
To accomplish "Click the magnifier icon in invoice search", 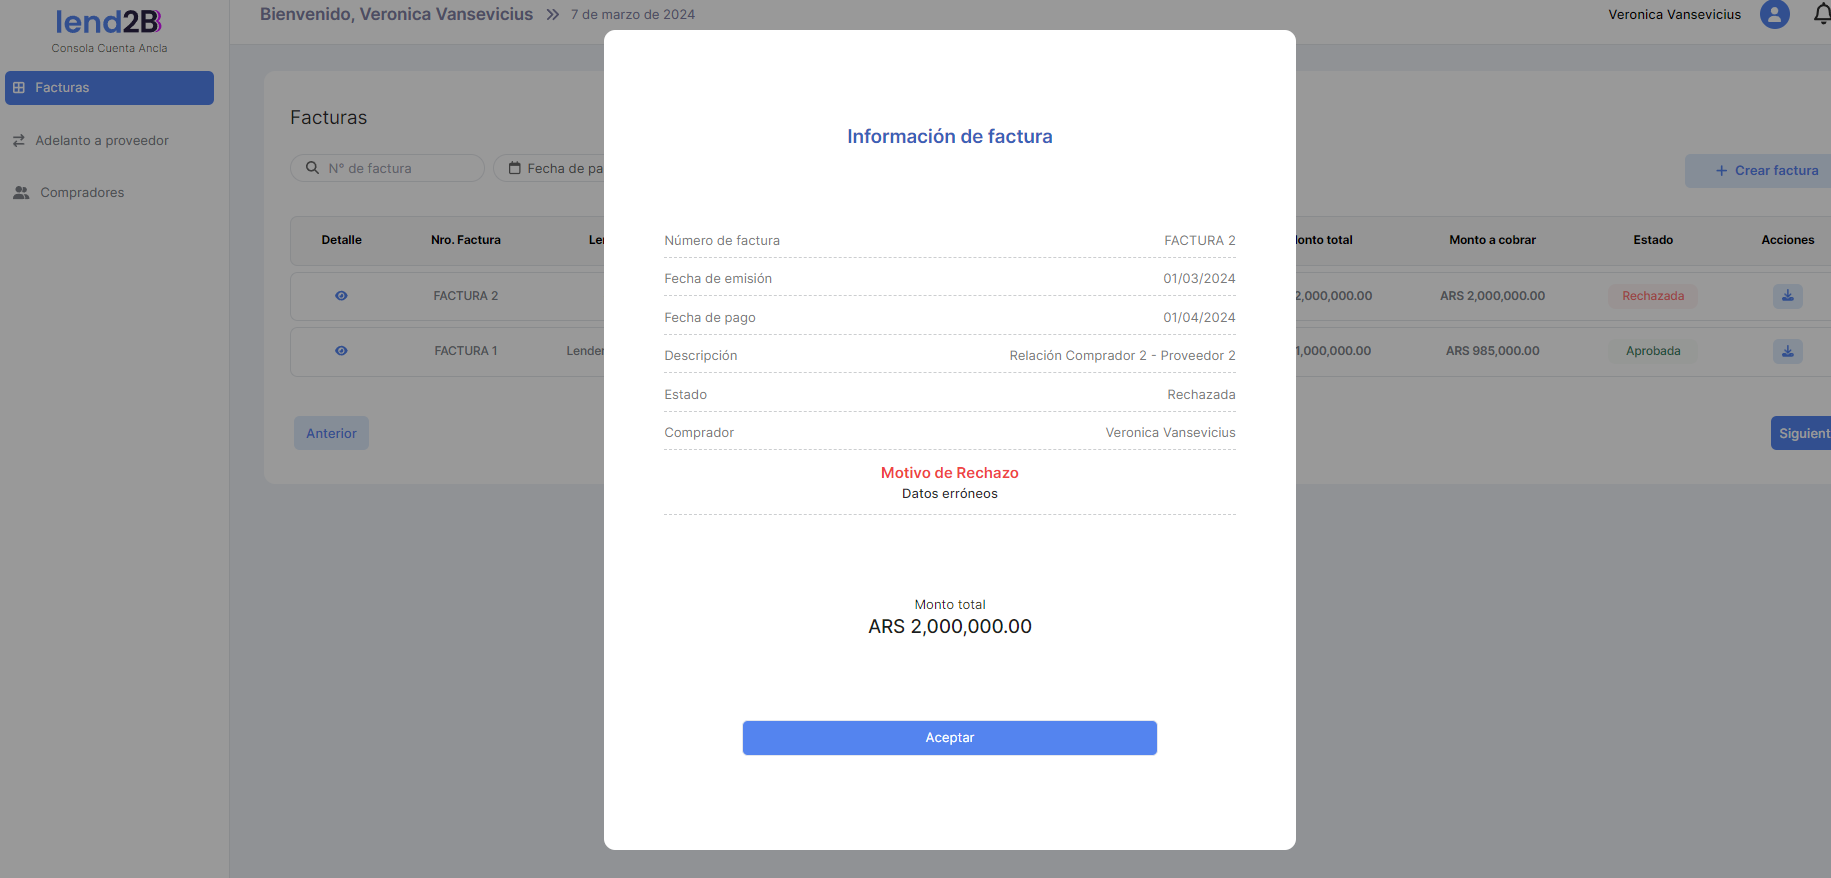I will pyautogui.click(x=313, y=168).
